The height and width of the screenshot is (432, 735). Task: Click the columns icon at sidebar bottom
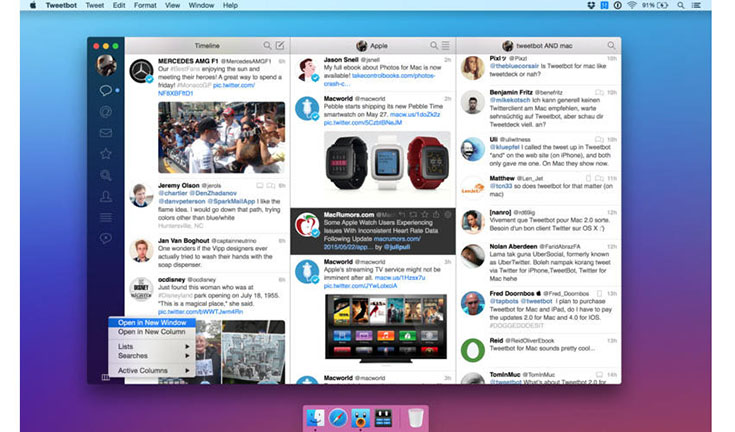coord(105,377)
